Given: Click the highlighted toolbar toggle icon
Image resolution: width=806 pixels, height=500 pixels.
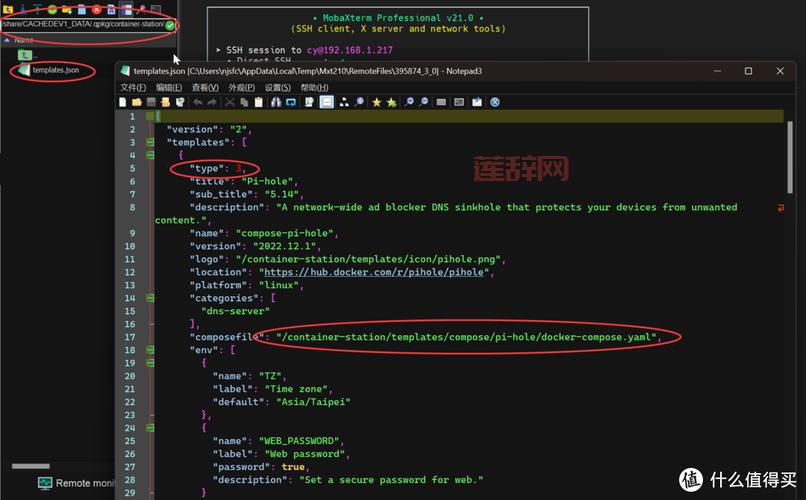Looking at the screenshot, I should [326, 102].
